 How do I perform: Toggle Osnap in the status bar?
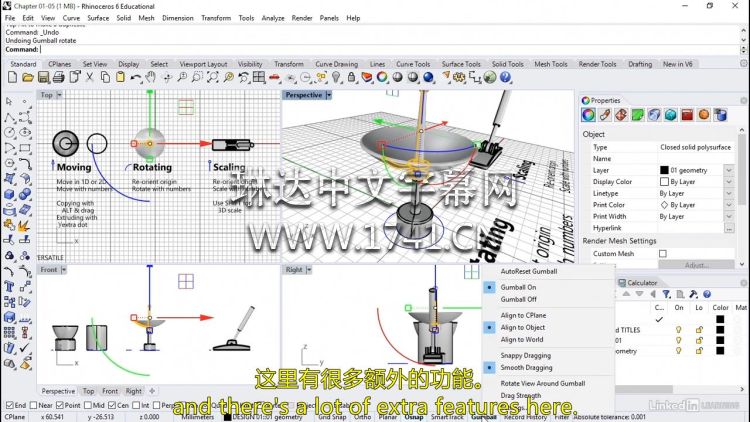click(x=414, y=417)
